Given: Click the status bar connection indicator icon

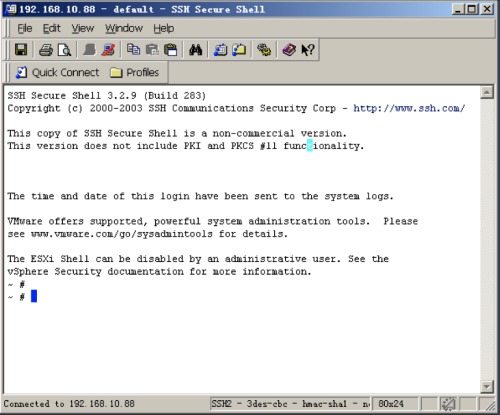Looking at the screenshot, I should pyautogui.click(x=448, y=404).
